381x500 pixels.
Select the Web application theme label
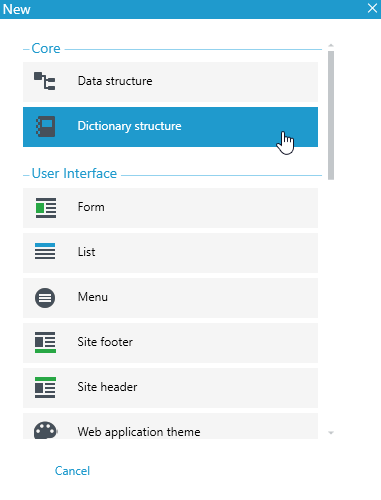coord(139,432)
